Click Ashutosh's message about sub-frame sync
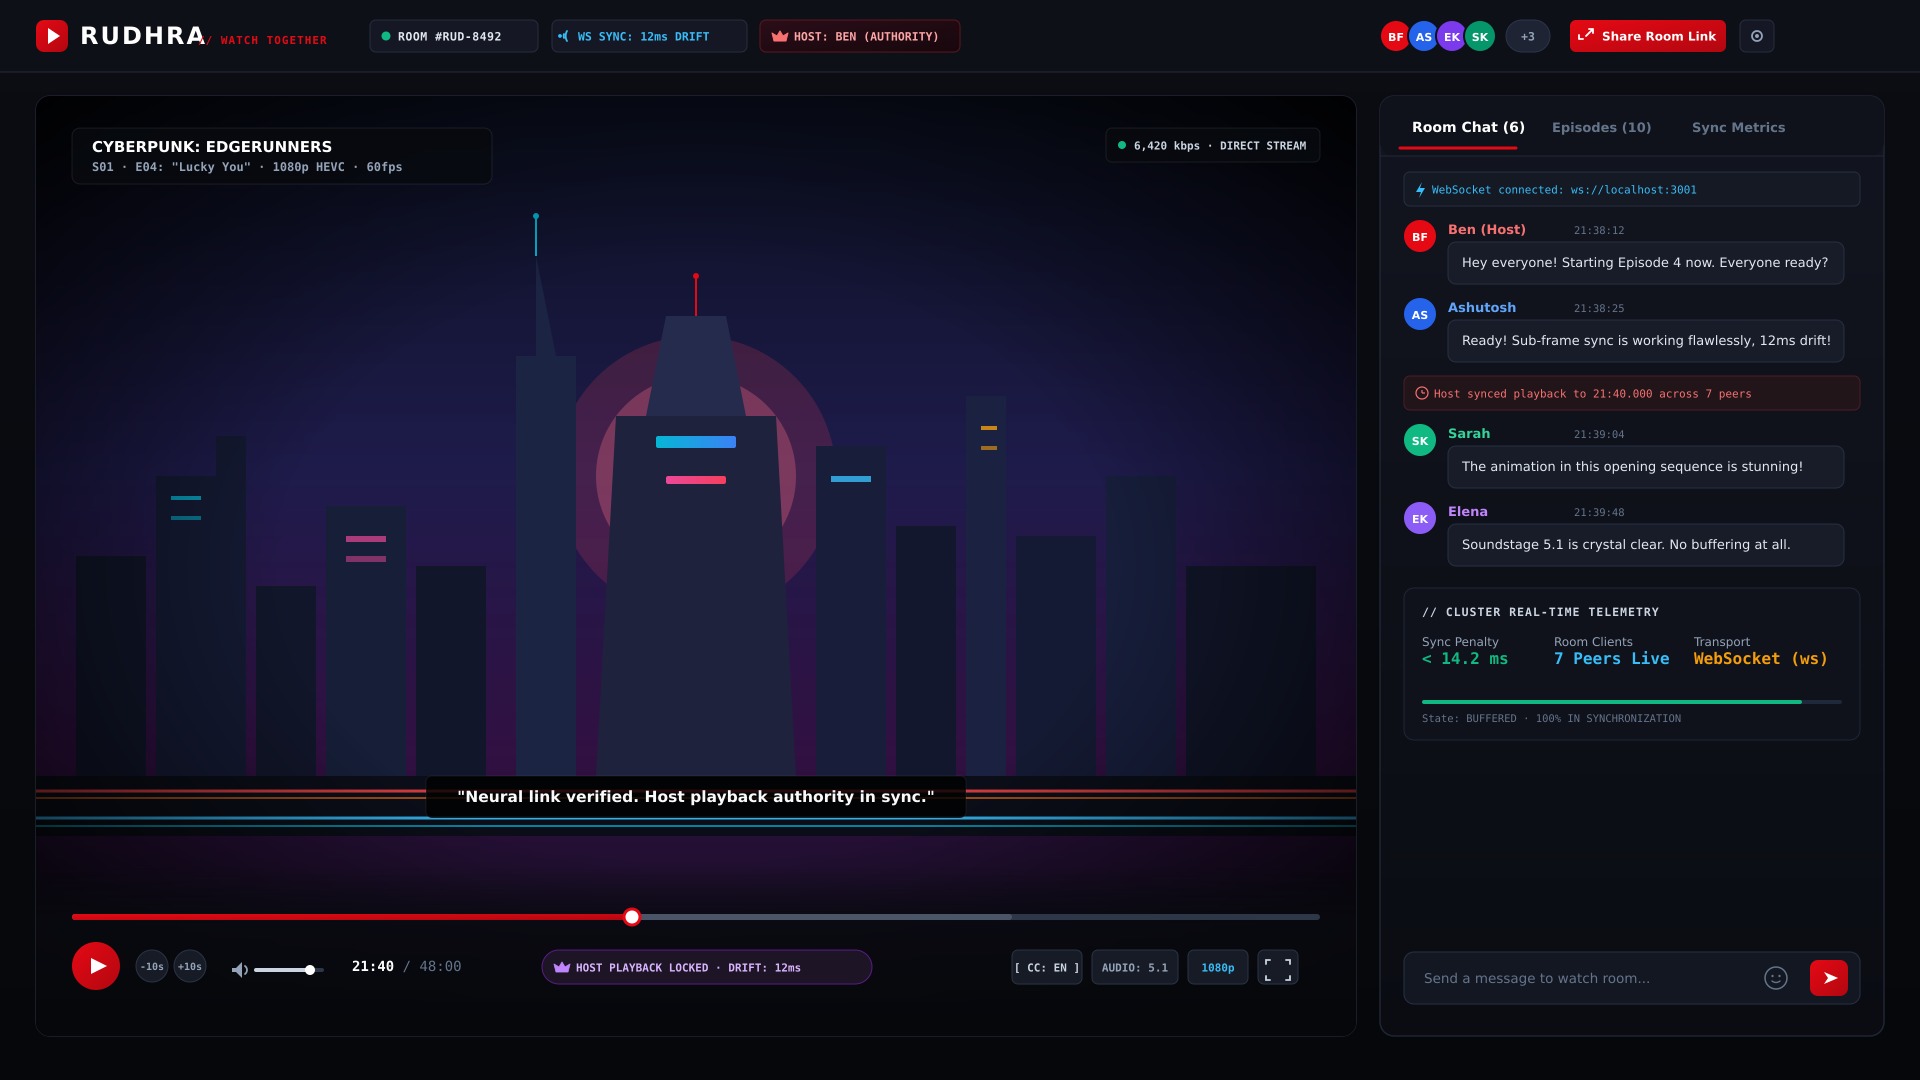This screenshot has height=1080, width=1920. point(1645,341)
